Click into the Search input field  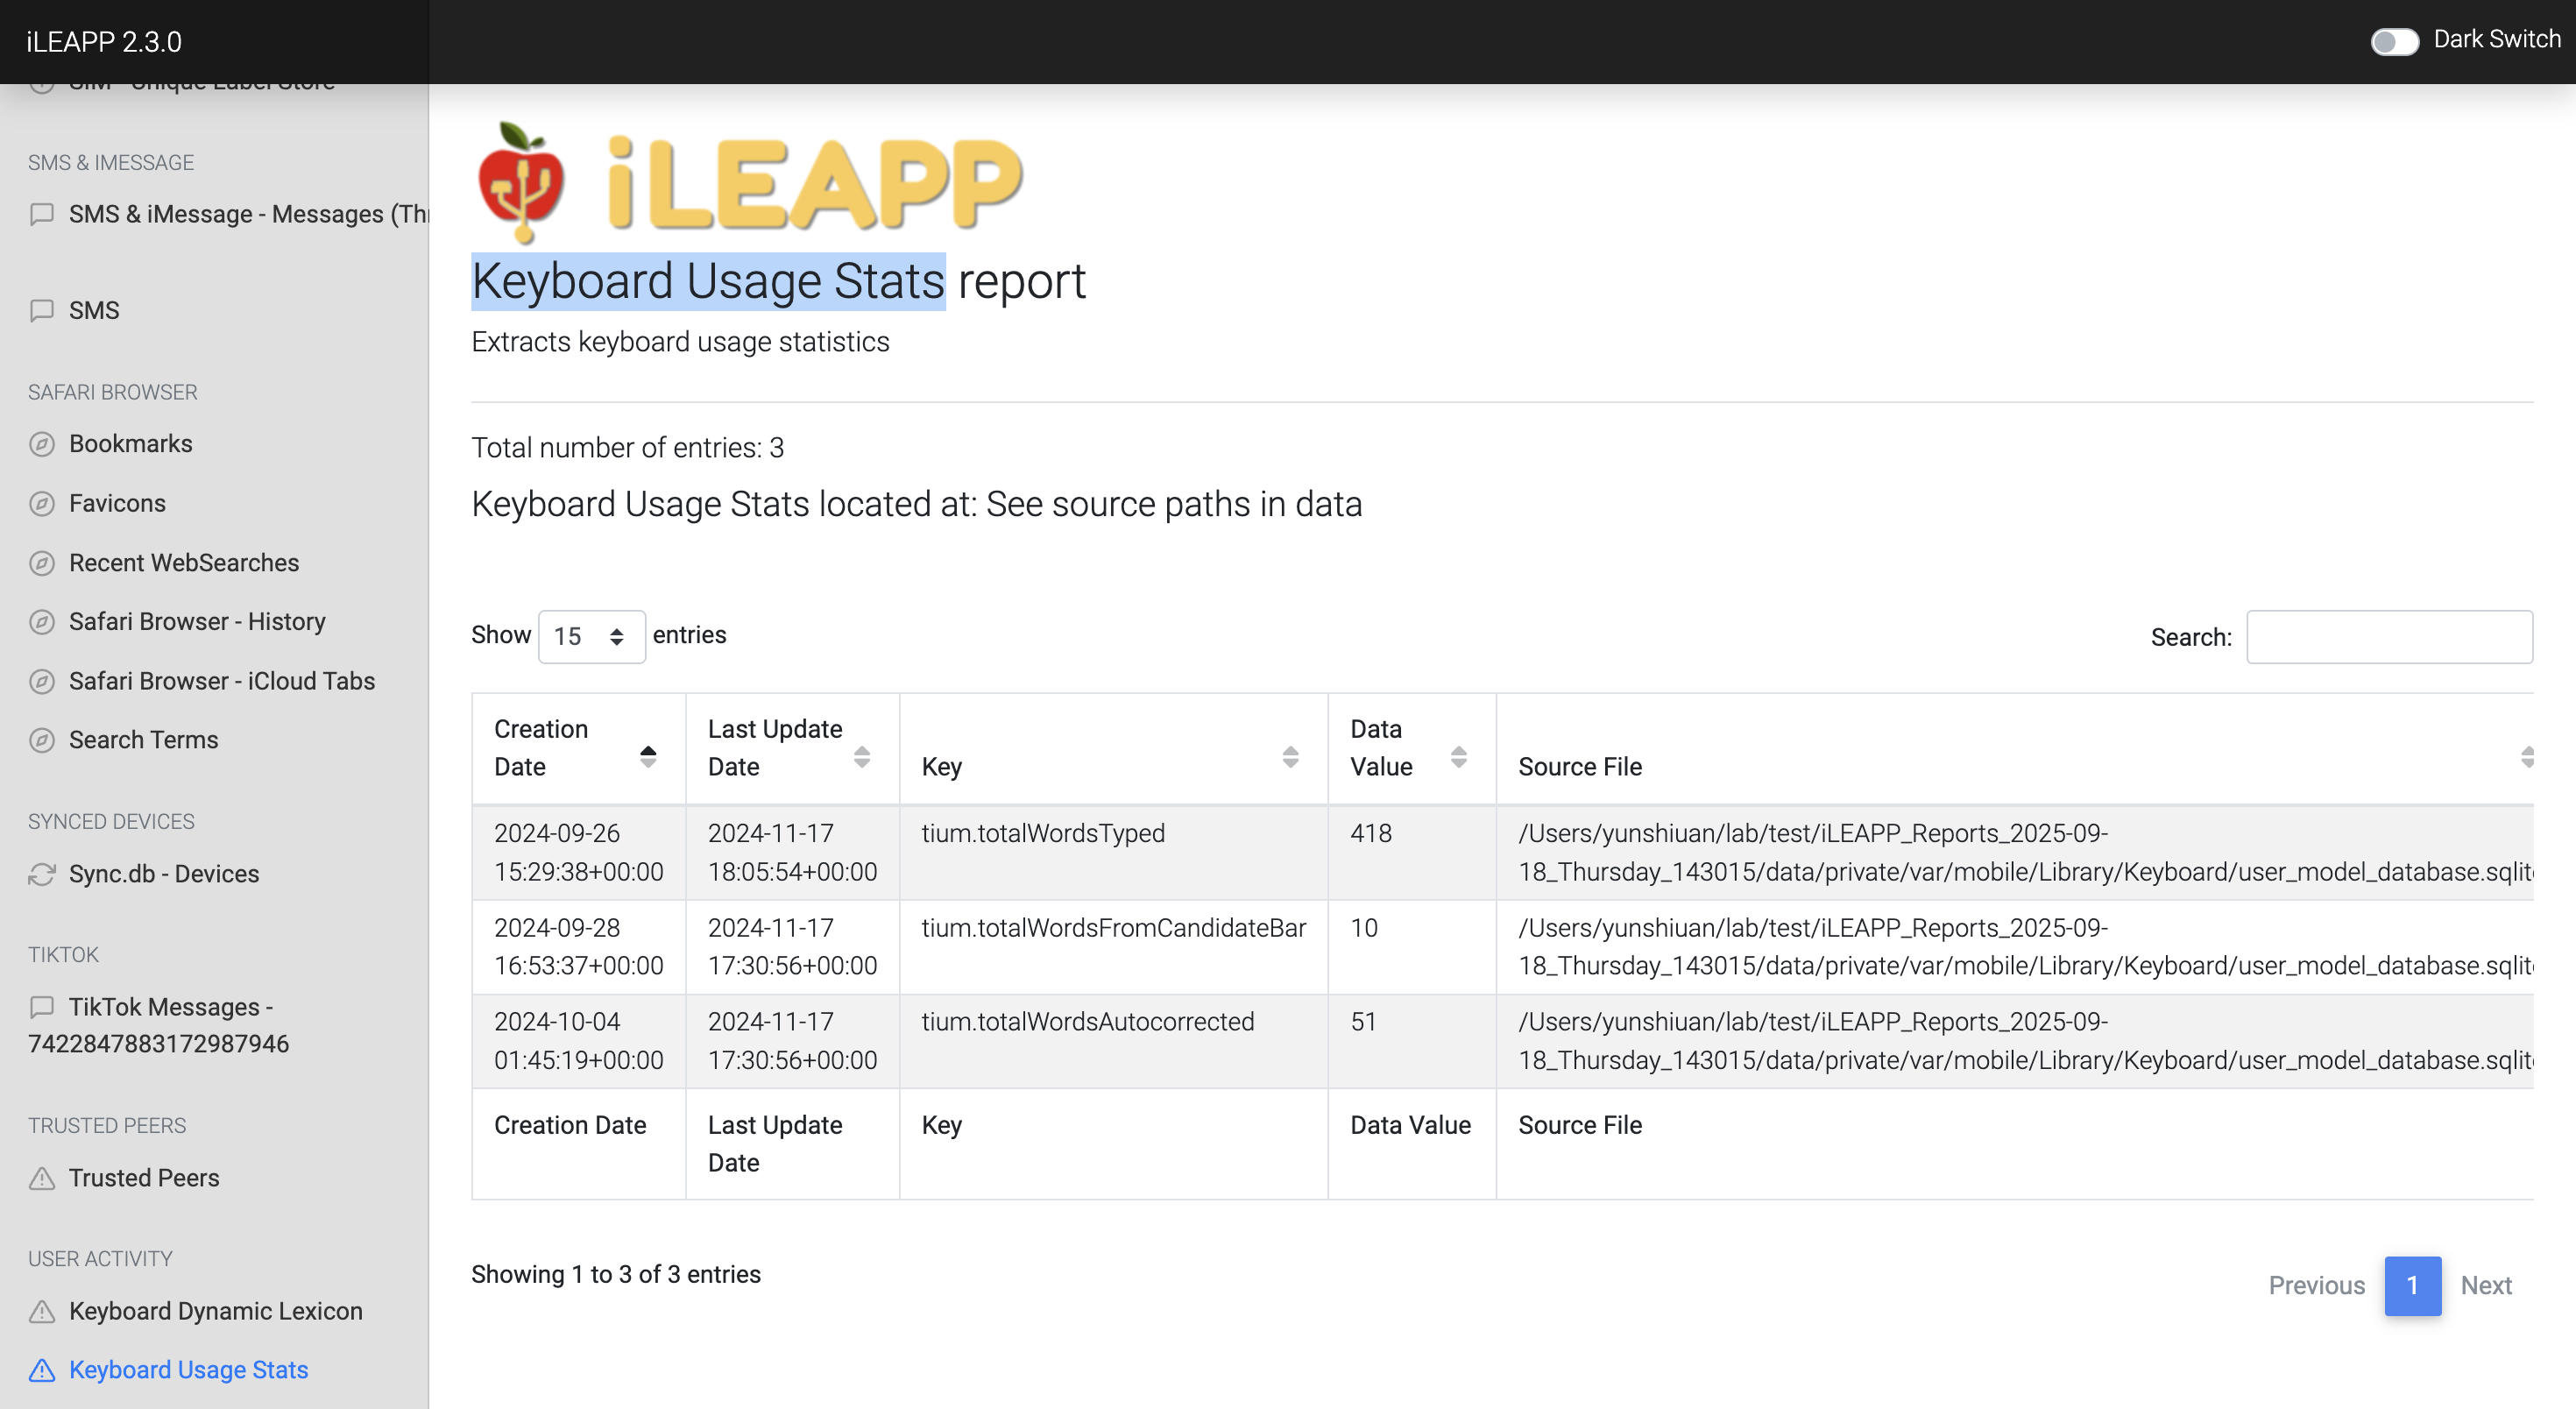[2389, 637]
